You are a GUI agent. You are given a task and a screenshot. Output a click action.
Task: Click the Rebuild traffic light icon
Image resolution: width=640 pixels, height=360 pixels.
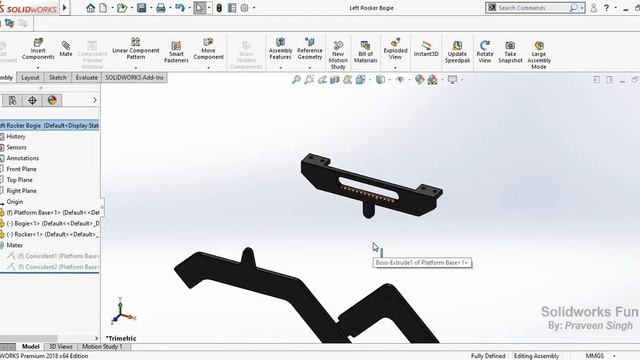[219, 8]
